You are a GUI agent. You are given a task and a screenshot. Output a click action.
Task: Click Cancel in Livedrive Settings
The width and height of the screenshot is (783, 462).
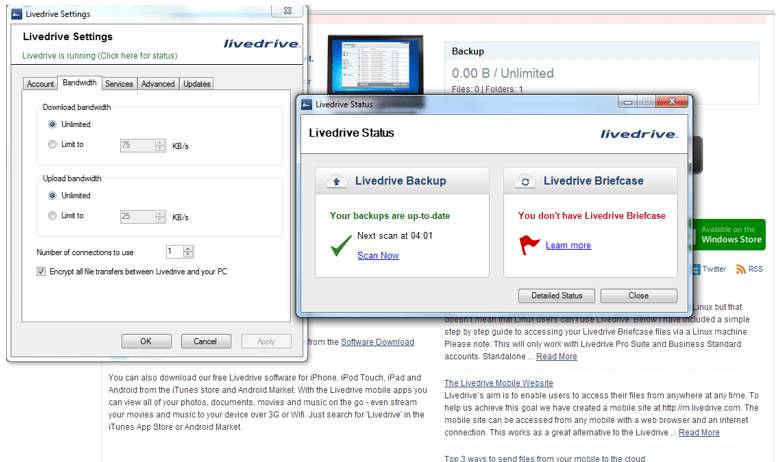click(x=205, y=341)
